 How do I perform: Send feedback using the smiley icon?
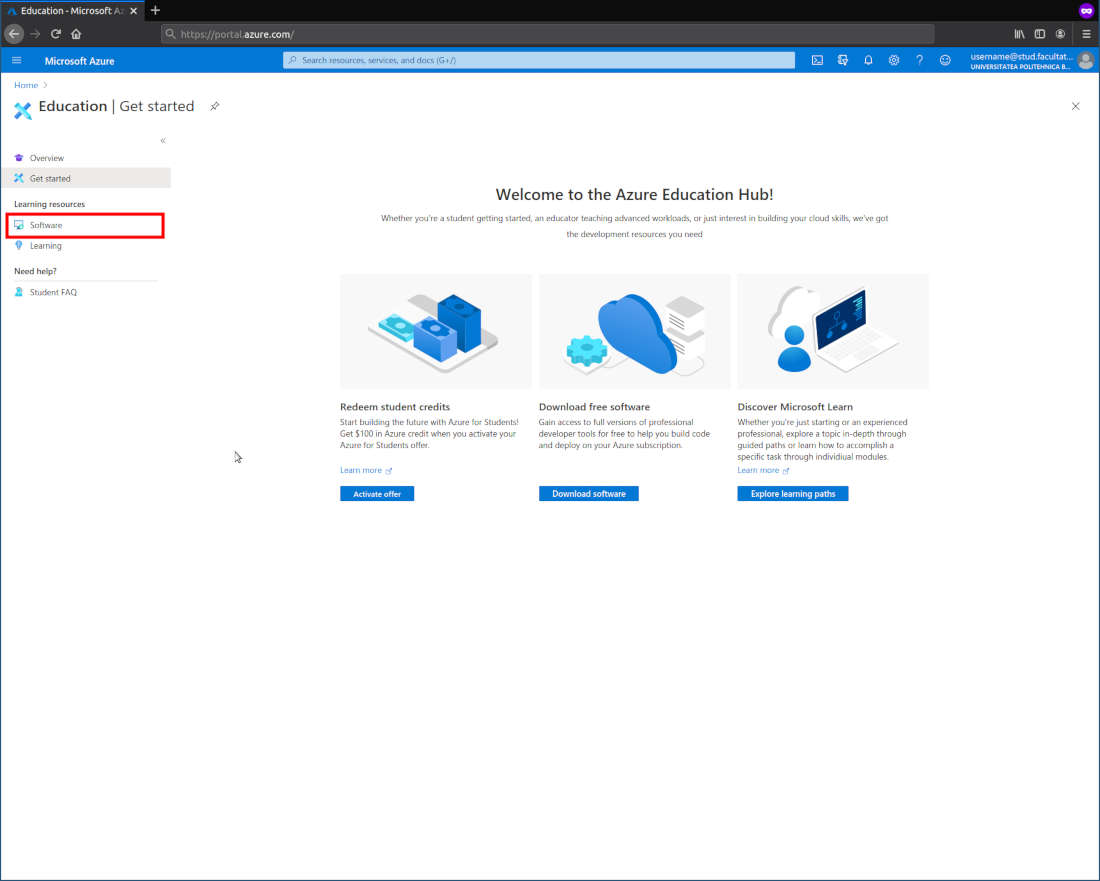[945, 60]
